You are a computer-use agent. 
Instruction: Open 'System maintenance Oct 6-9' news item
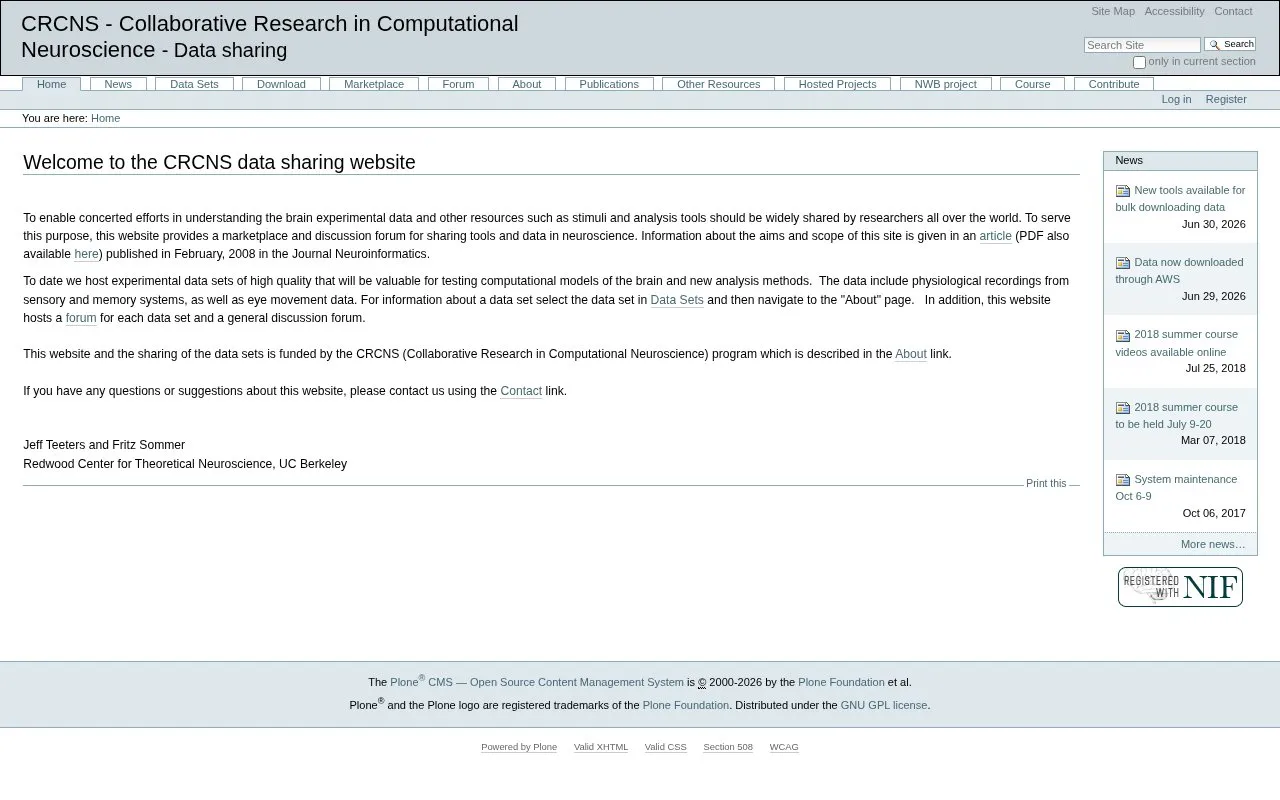(1176, 488)
